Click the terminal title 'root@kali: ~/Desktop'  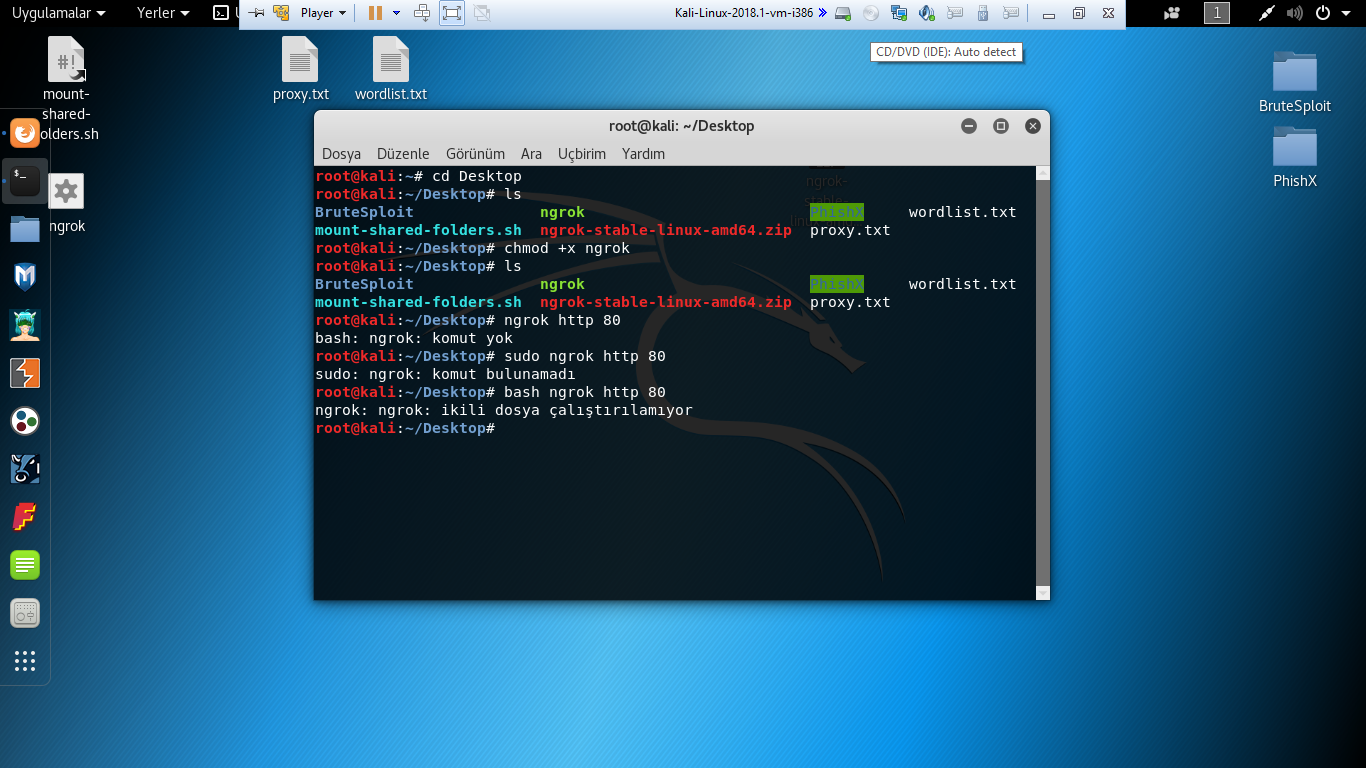[681, 126]
